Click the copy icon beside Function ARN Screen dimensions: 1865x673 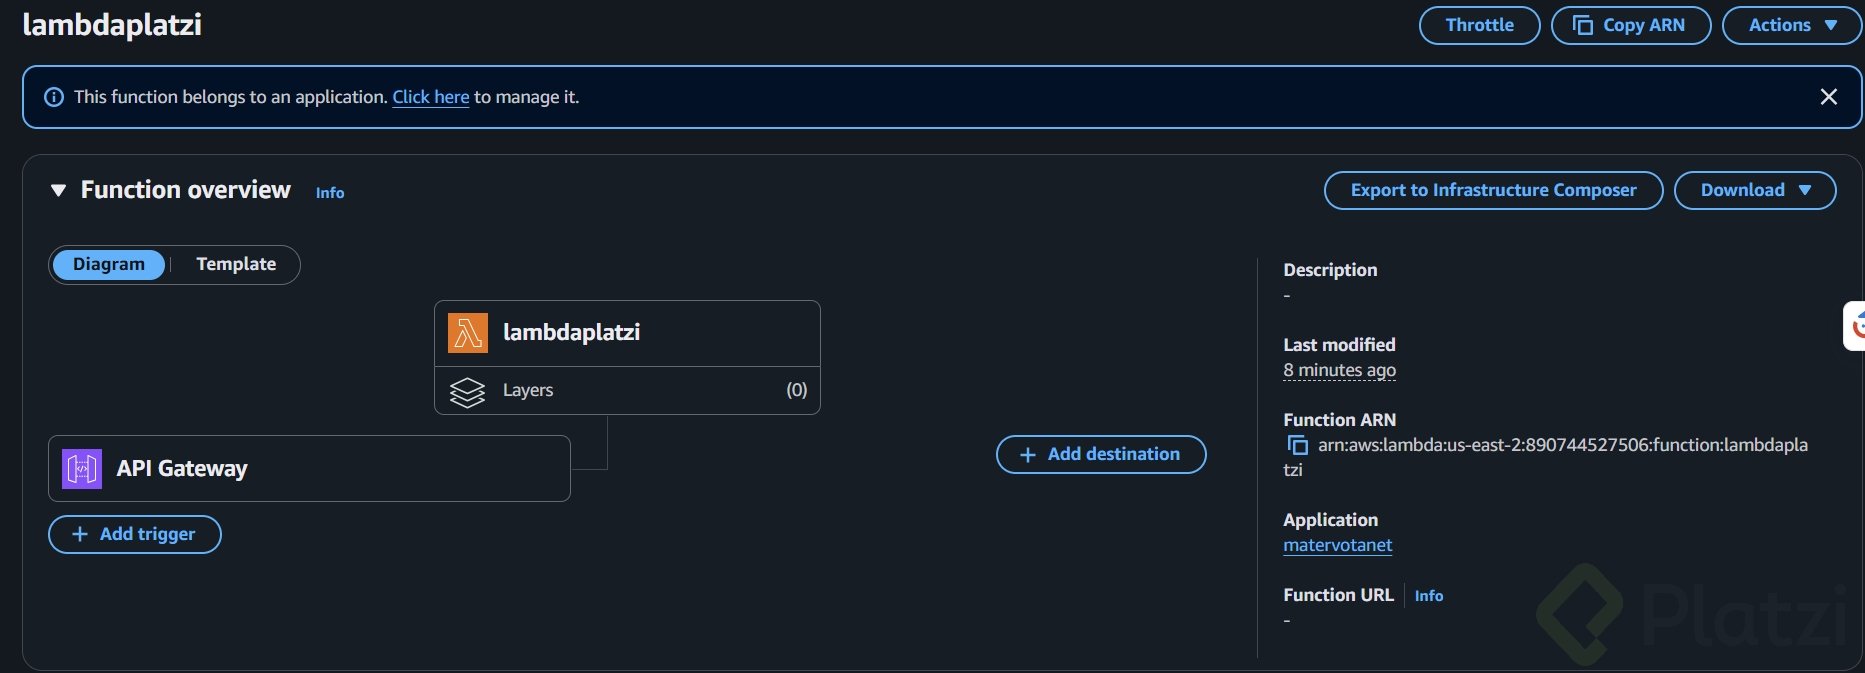pyautogui.click(x=1297, y=445)
